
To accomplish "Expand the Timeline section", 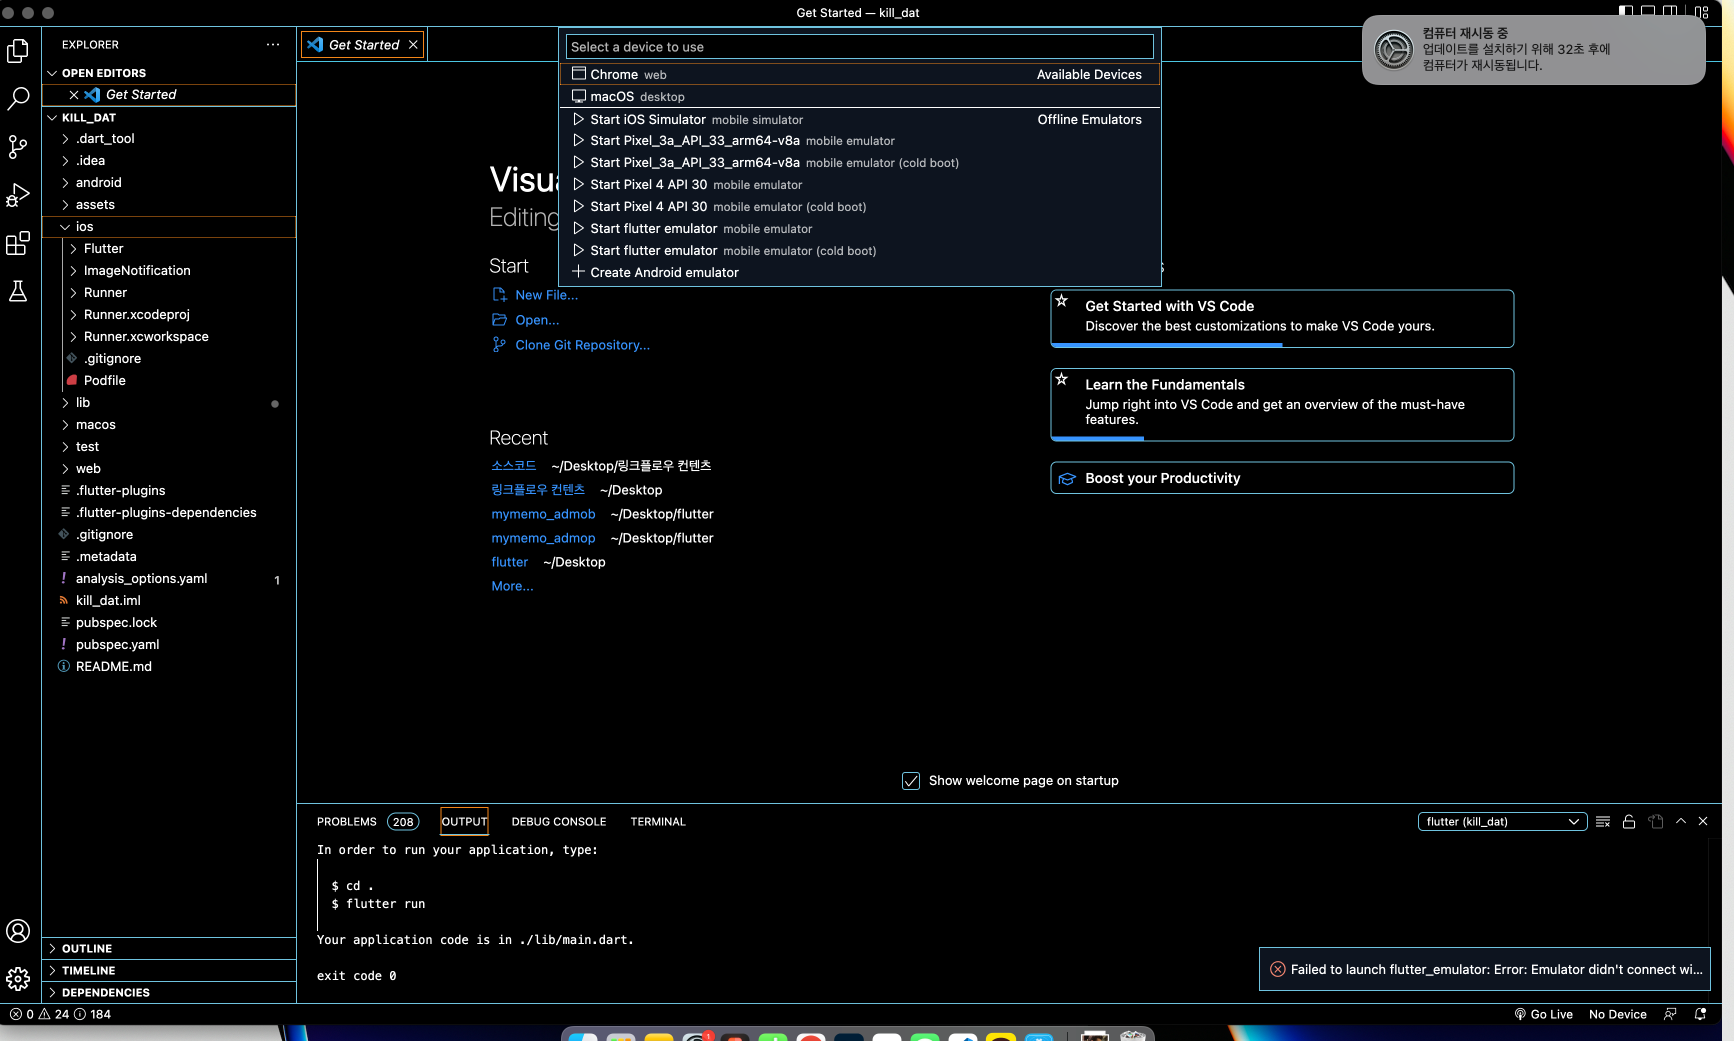I will tap(170, 971).
